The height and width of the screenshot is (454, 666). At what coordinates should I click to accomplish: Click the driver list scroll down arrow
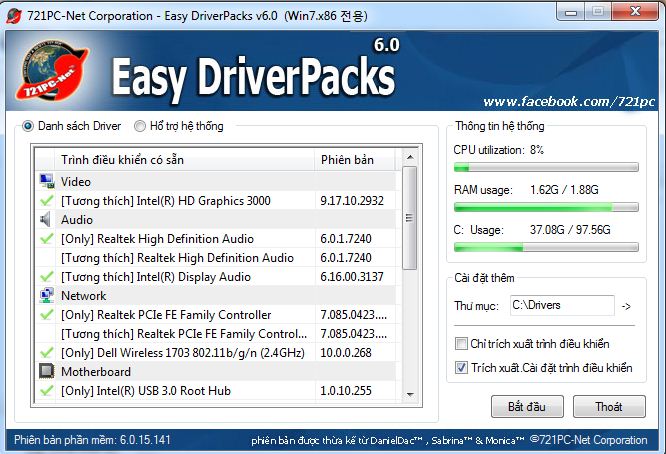click(410, 394)
